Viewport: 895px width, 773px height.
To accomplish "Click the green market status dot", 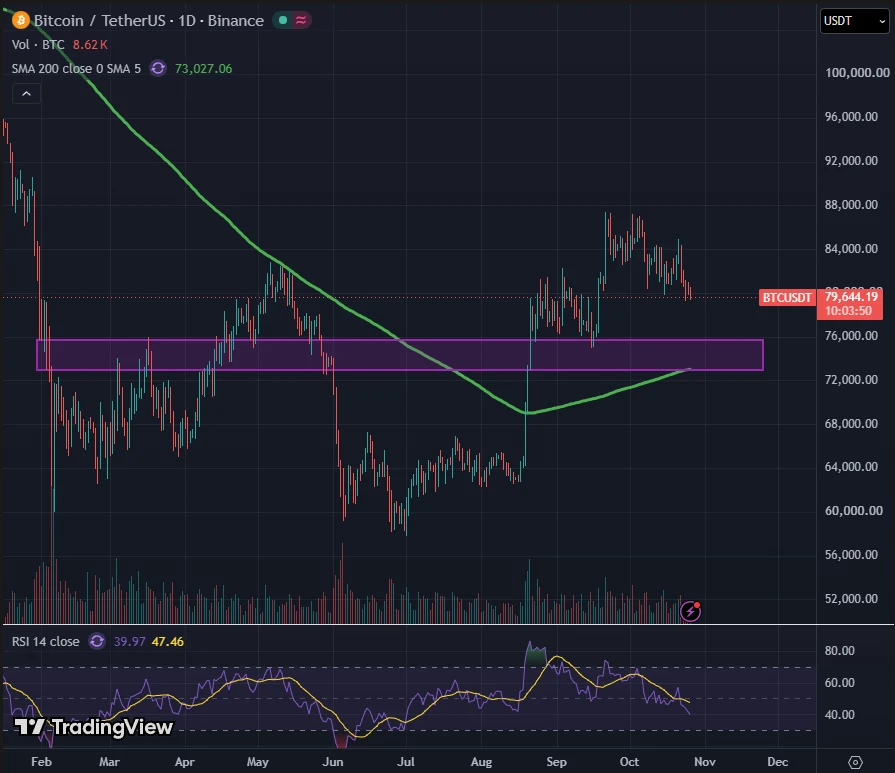I will click(x=283, y=21).
